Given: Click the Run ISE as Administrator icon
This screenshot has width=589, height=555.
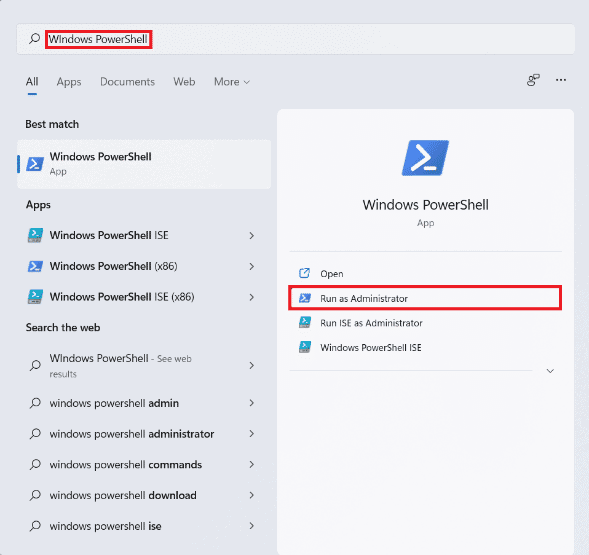Looking at the screenshot, I should point(305,322).
